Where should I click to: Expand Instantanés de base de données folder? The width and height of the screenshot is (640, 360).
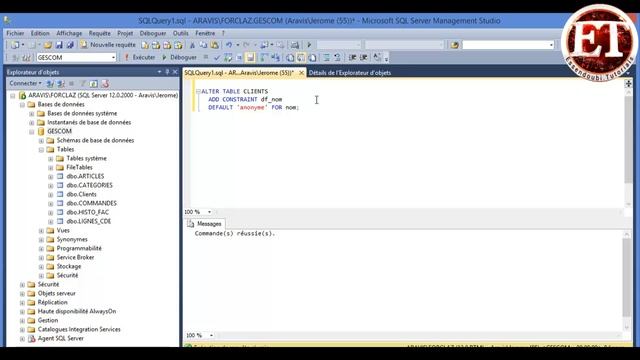click(x=32, y=122)
